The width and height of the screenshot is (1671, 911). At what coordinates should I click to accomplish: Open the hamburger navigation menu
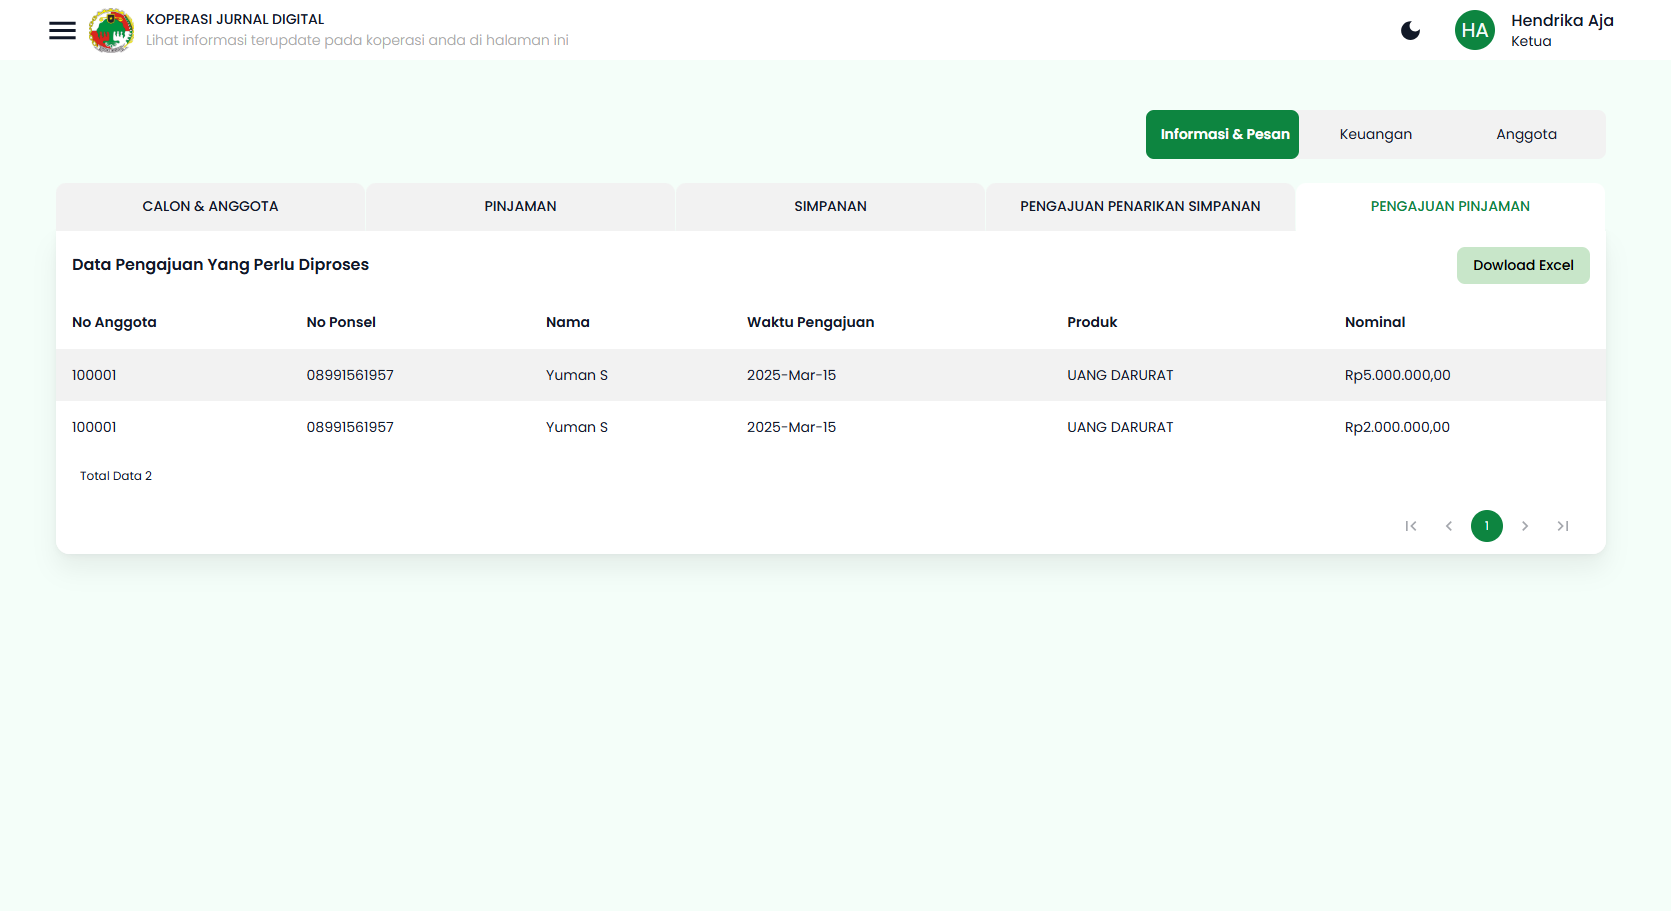(62, 30)
